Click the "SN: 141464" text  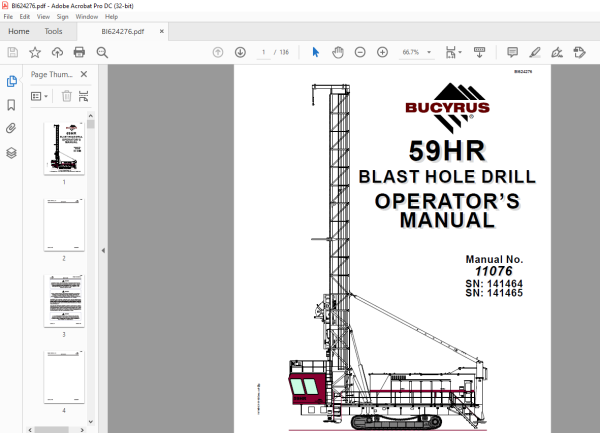point(494,284)
